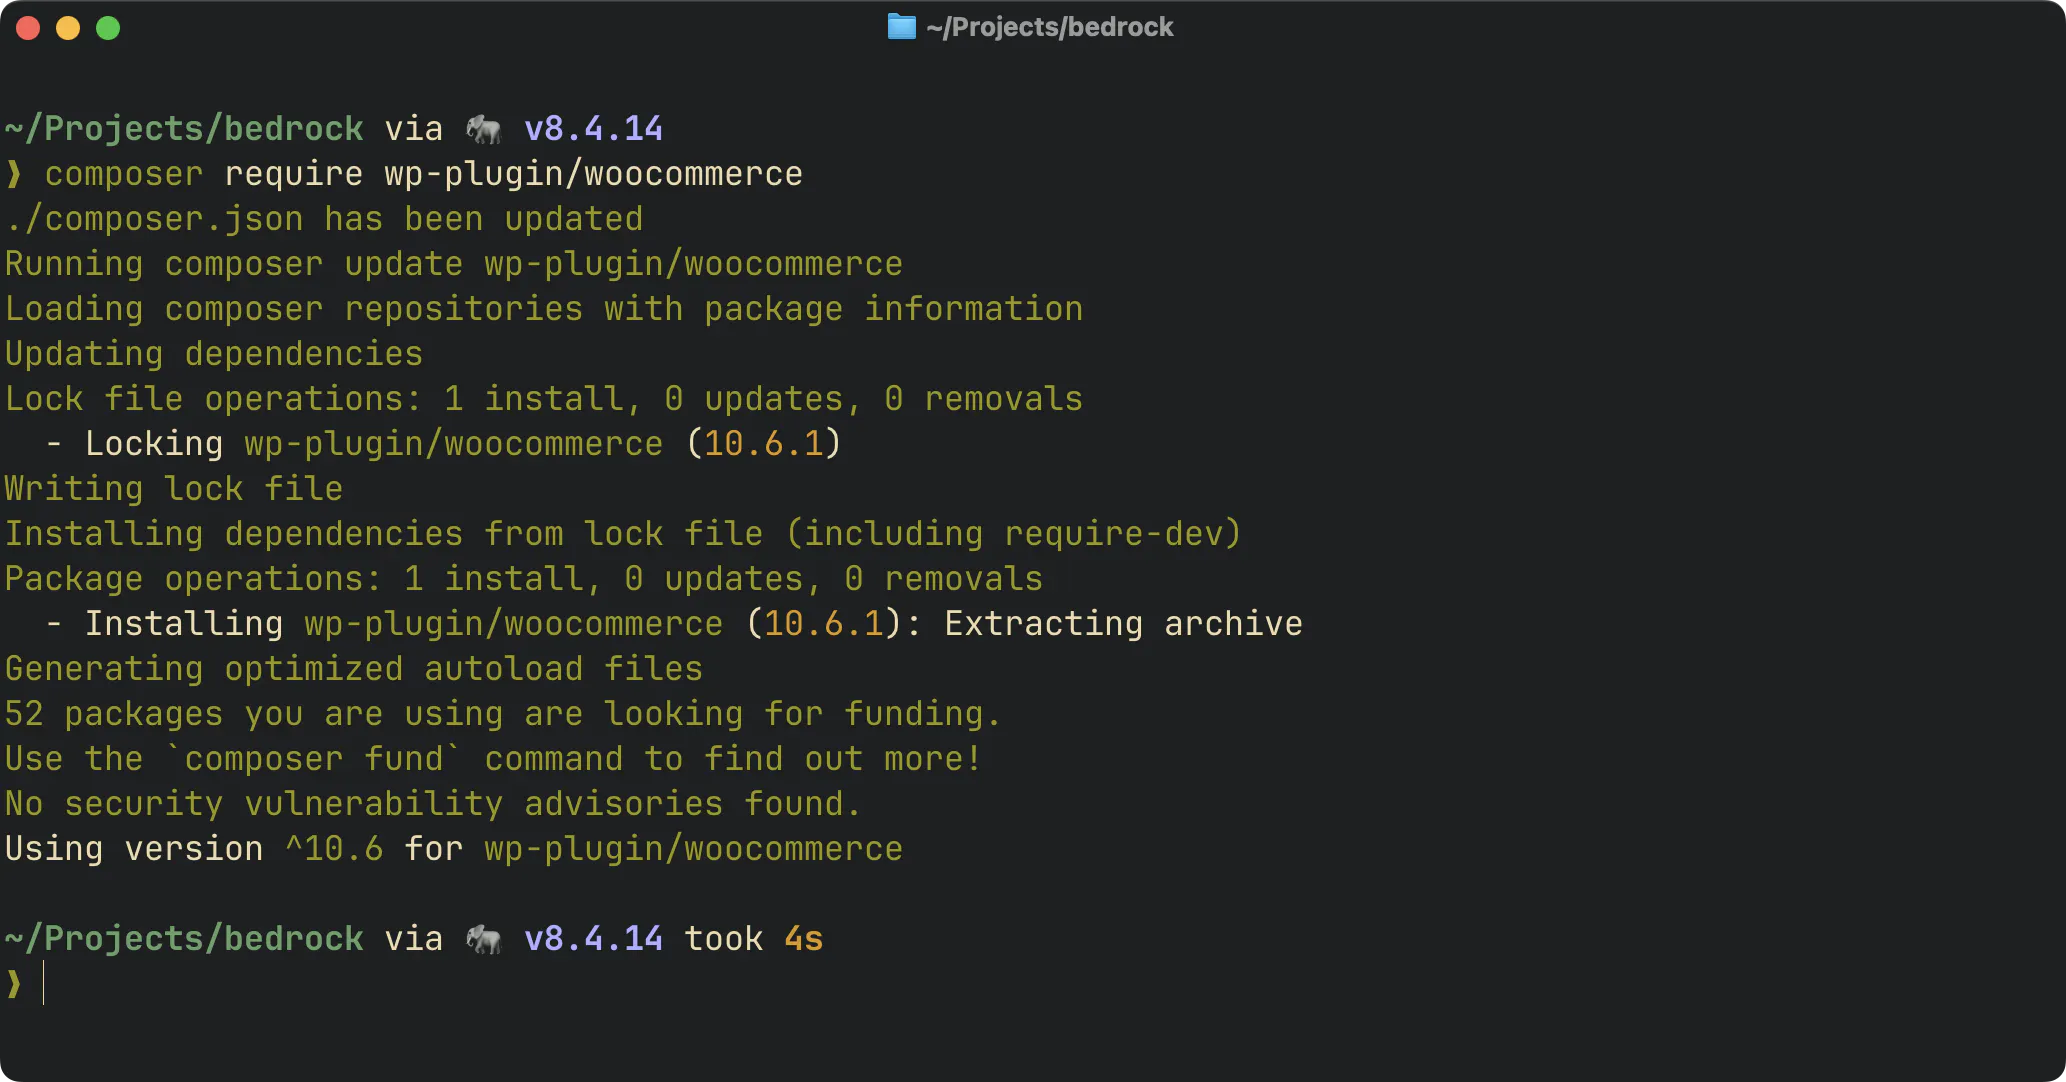Click '52 packages you are using' line
The height and width of the screenshot is (1082, 2066).
tap(503, 714)
